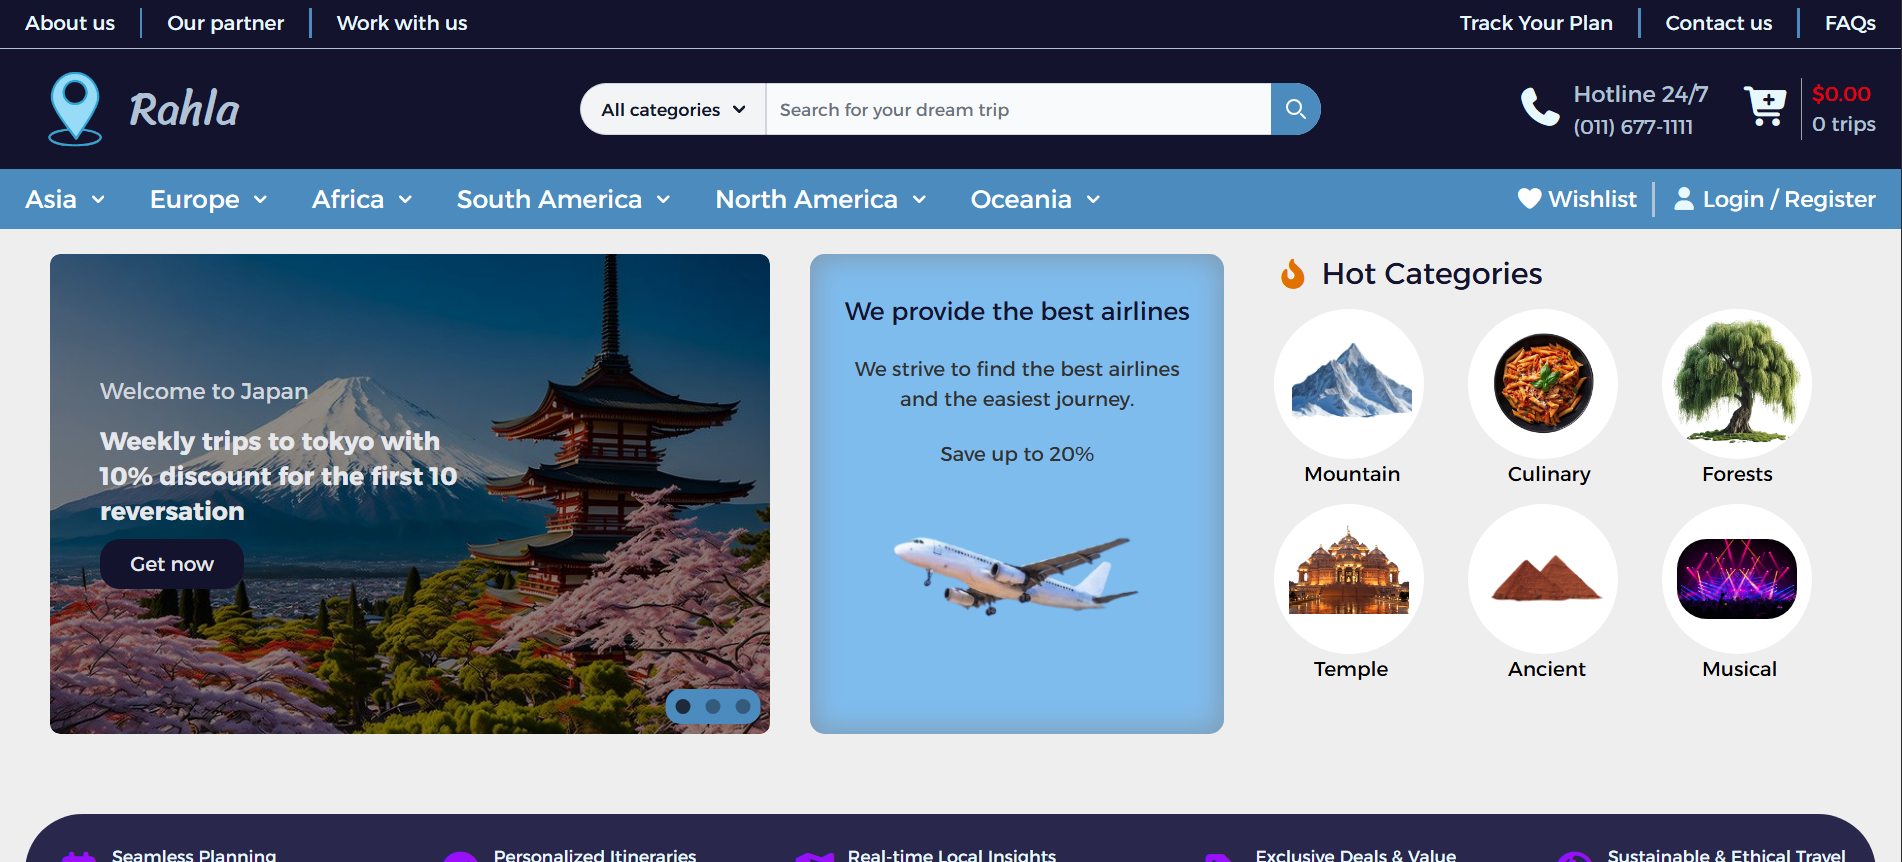Expand the Asia destinations menu
This screenshot has width=1902, height=862.
click(x=65, y=199)
